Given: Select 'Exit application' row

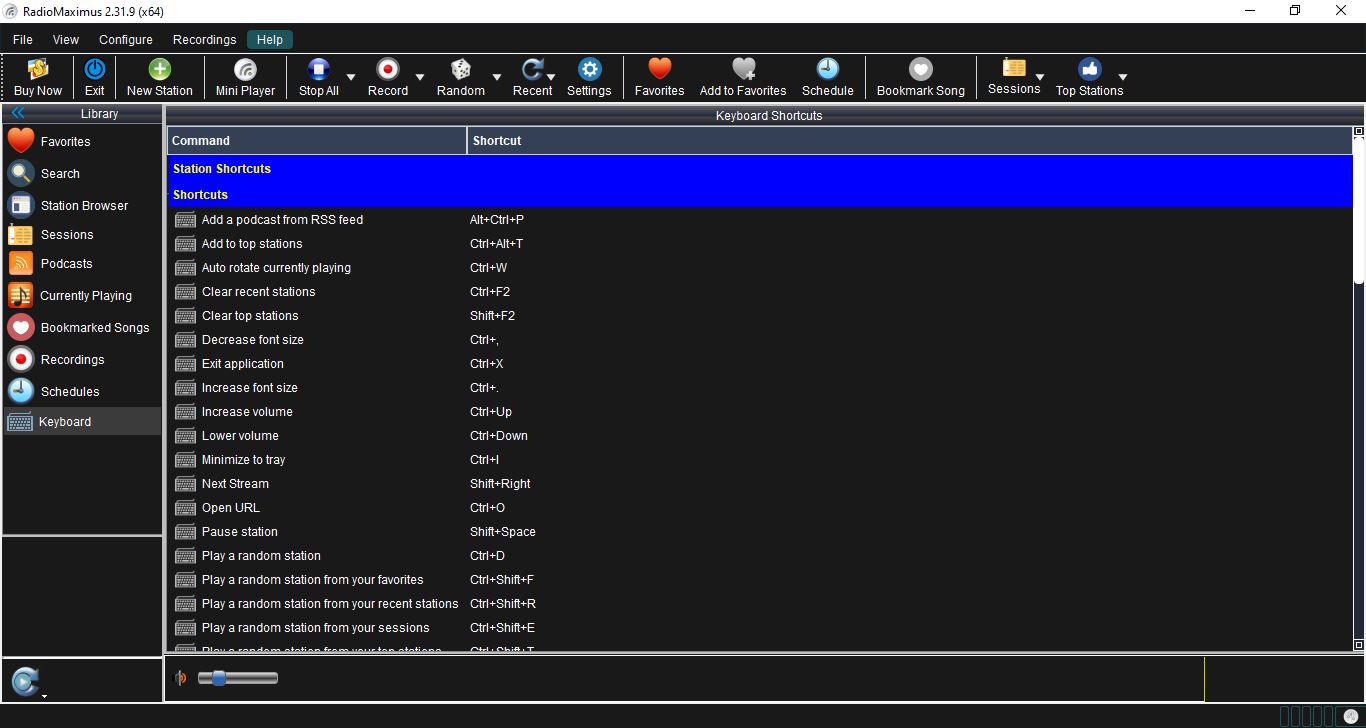Looking at the screenshot, I should (760, 364).
